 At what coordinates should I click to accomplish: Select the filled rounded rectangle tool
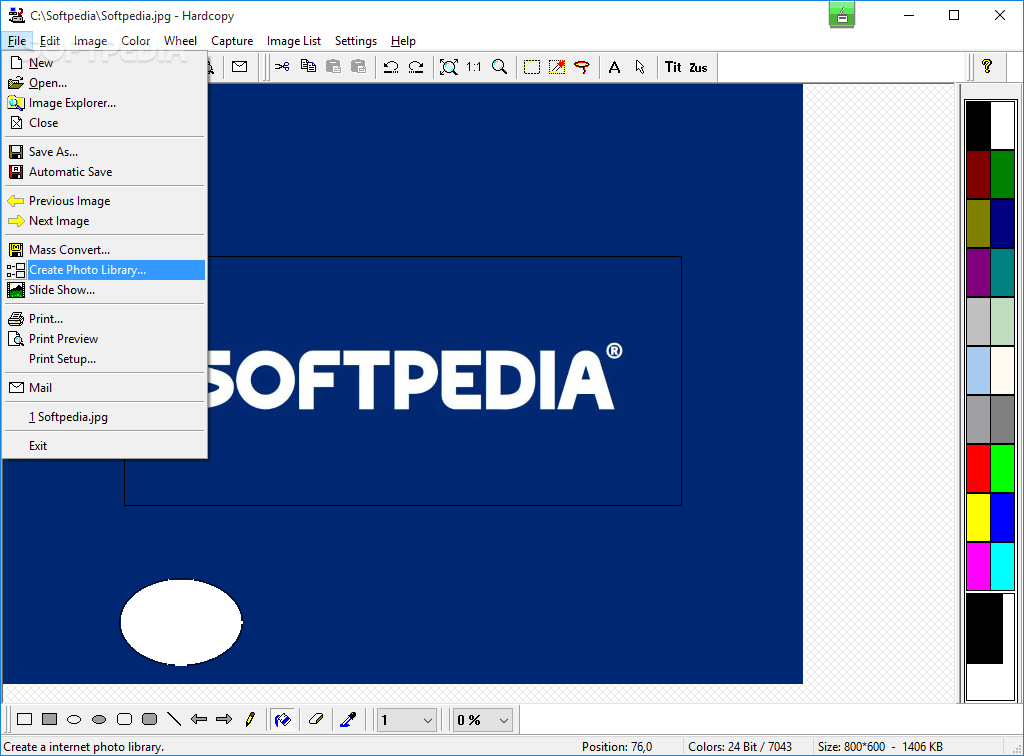pyautogui.click(x=150, y=719)
